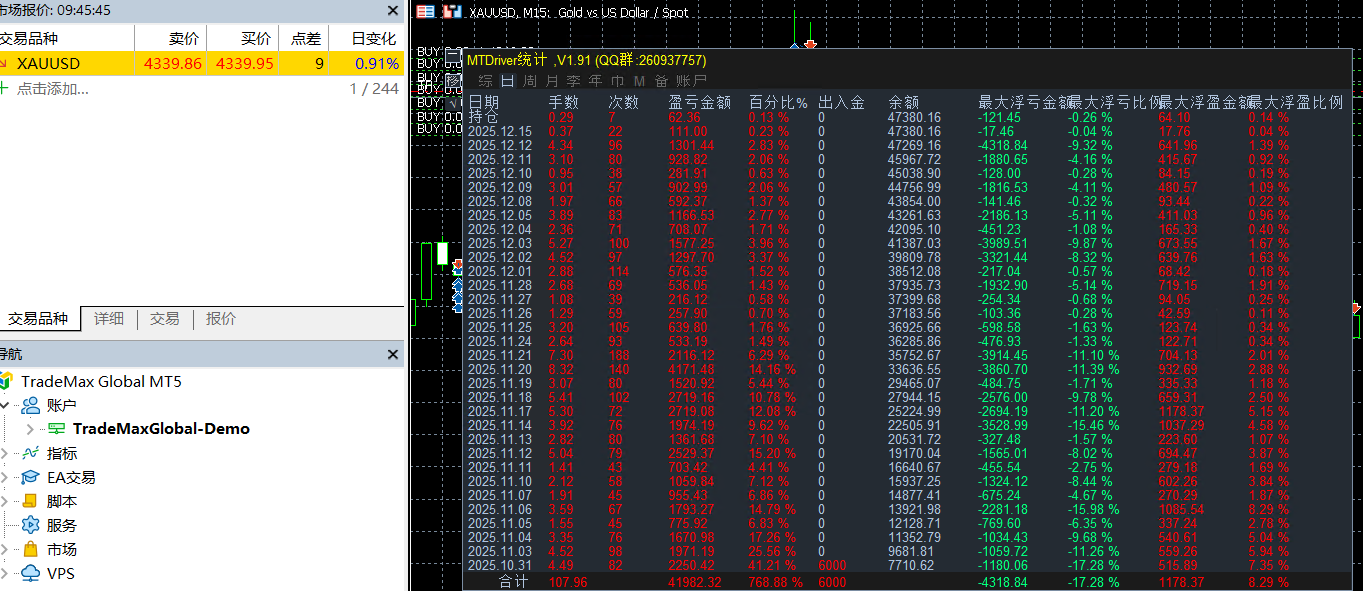Image resolution: width=1363 pixels, height=591 pixels.
Task: Select the 脚本 scripts icon in navigator
Action: pyautogui.click(x=29, y=500)
